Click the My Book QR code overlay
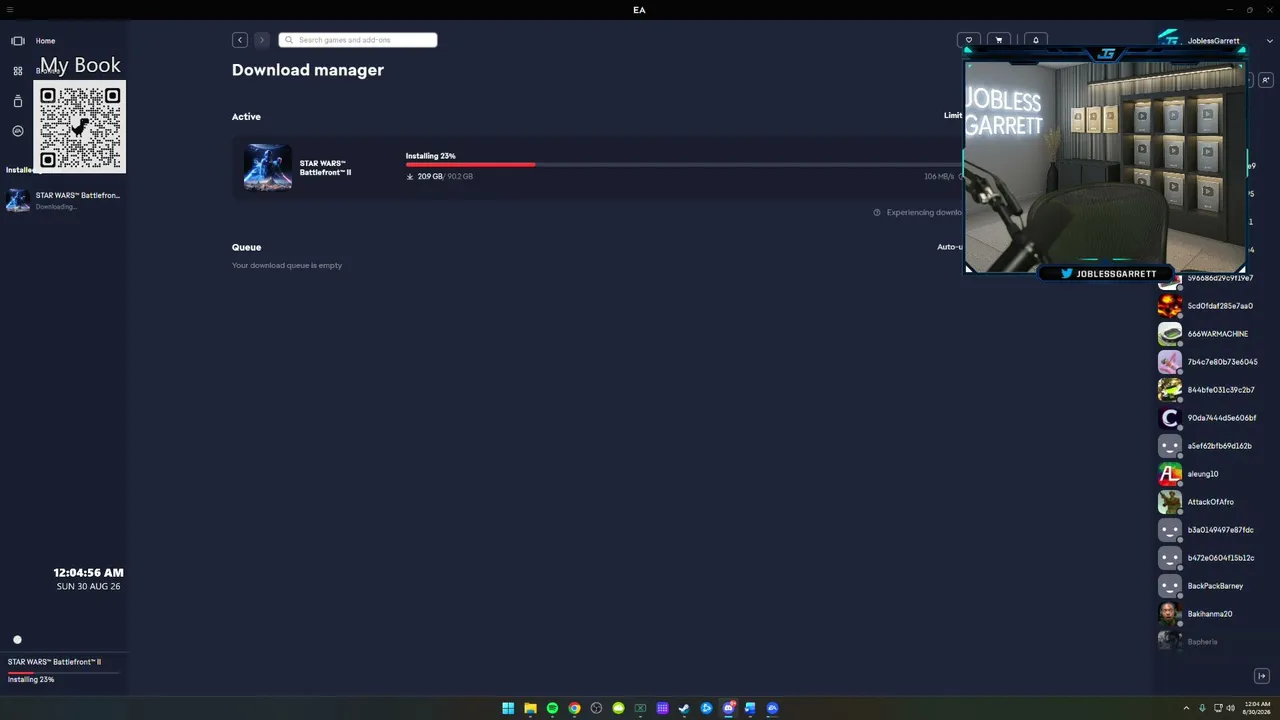 80,128
